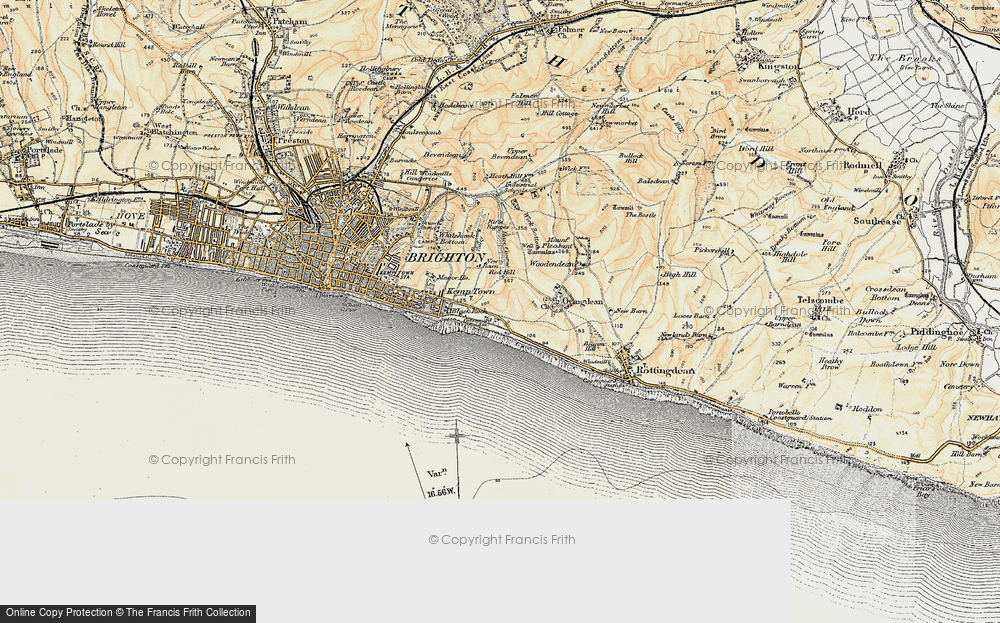Image resolution: width=1000 pixels, height=623 pixels.
Task: Click the Woodendean label
Action: 552,263
